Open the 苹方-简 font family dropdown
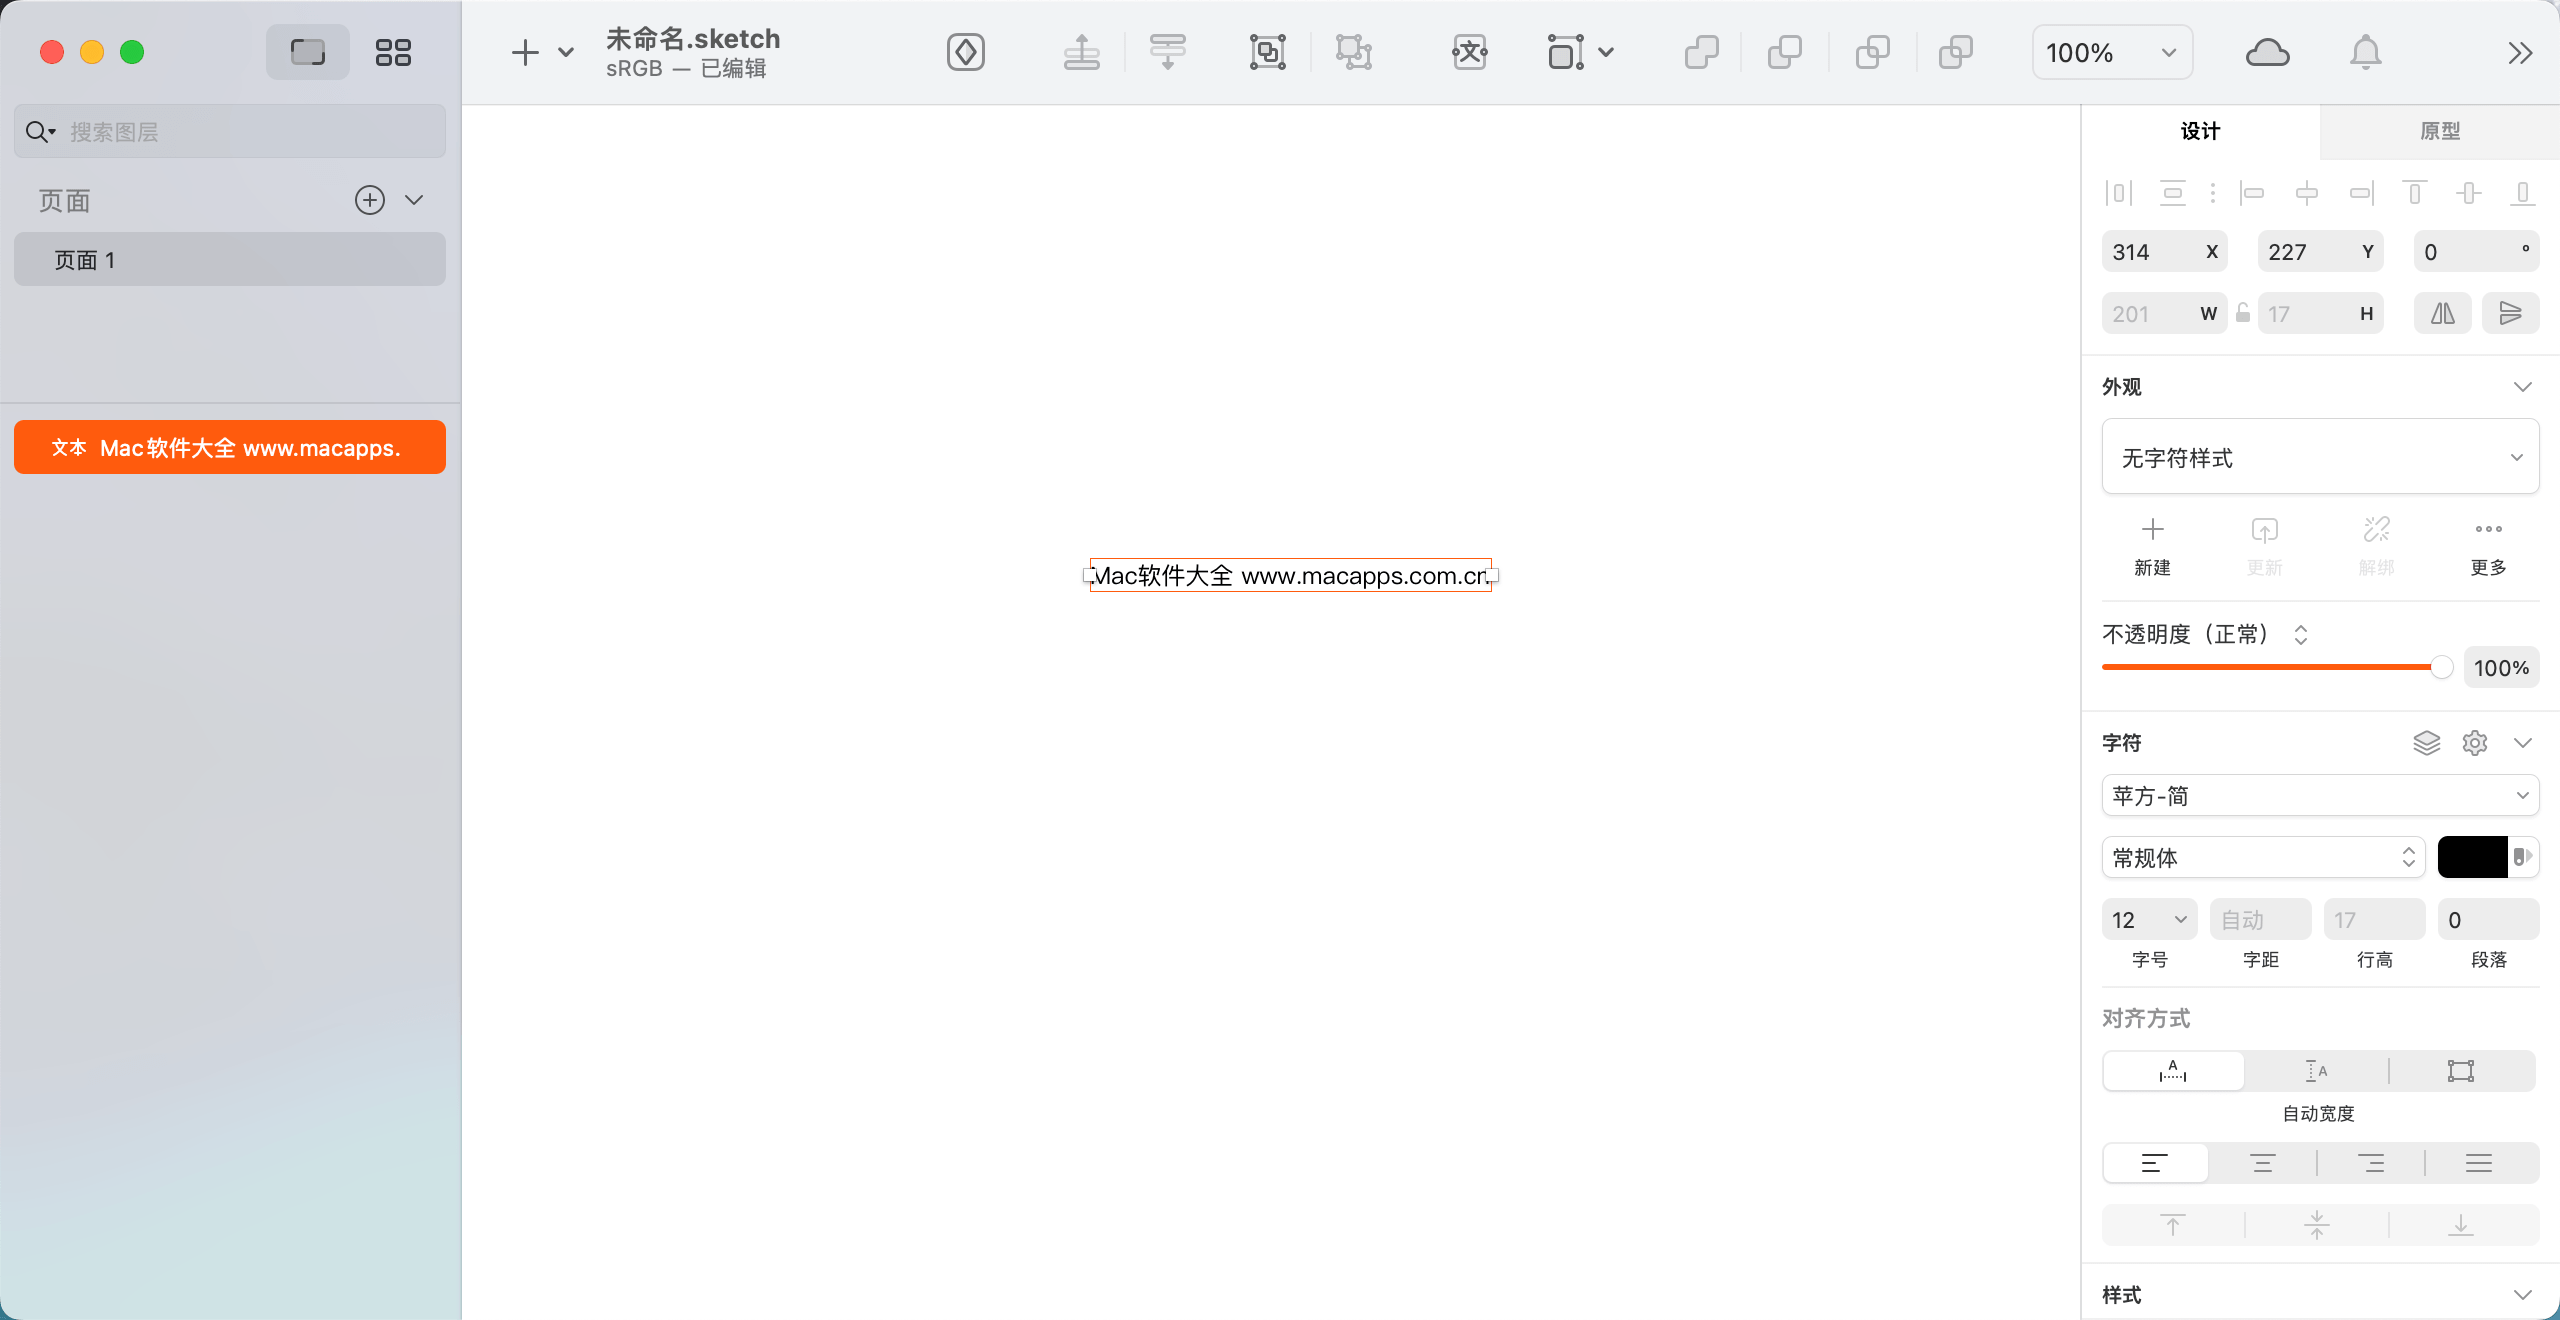This screenshot has width=2560, height=1320. point(2320,796)
